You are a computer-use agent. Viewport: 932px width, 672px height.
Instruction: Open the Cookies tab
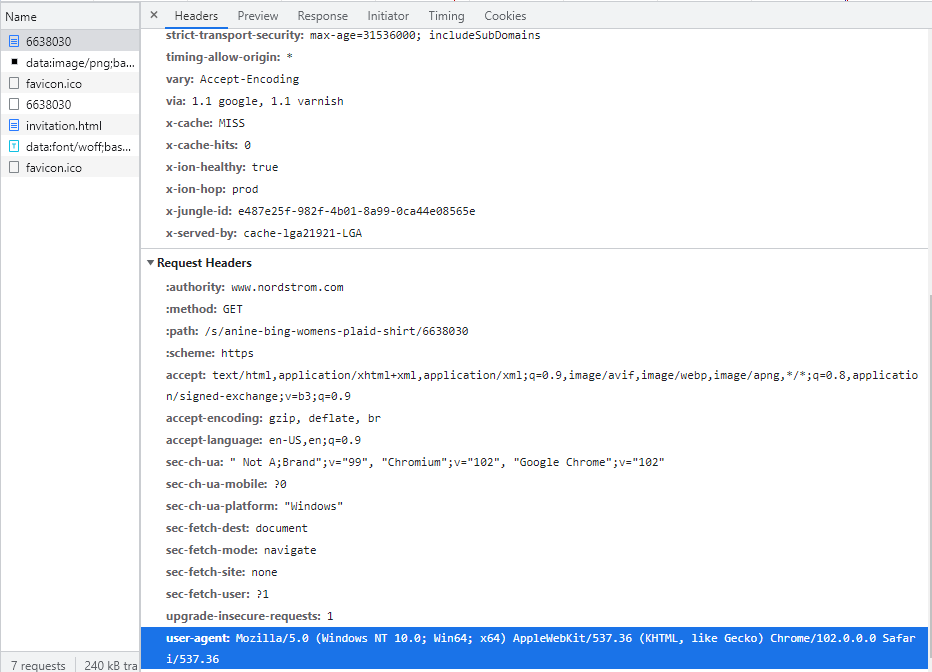[x=505, y=16]
